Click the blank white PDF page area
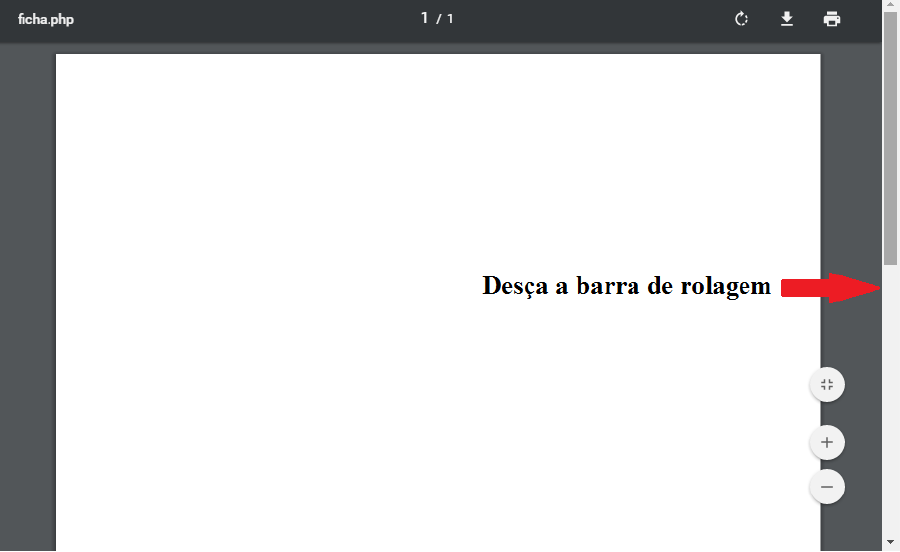This screenshot has height=552, width=900. click(x=300, y=300)
